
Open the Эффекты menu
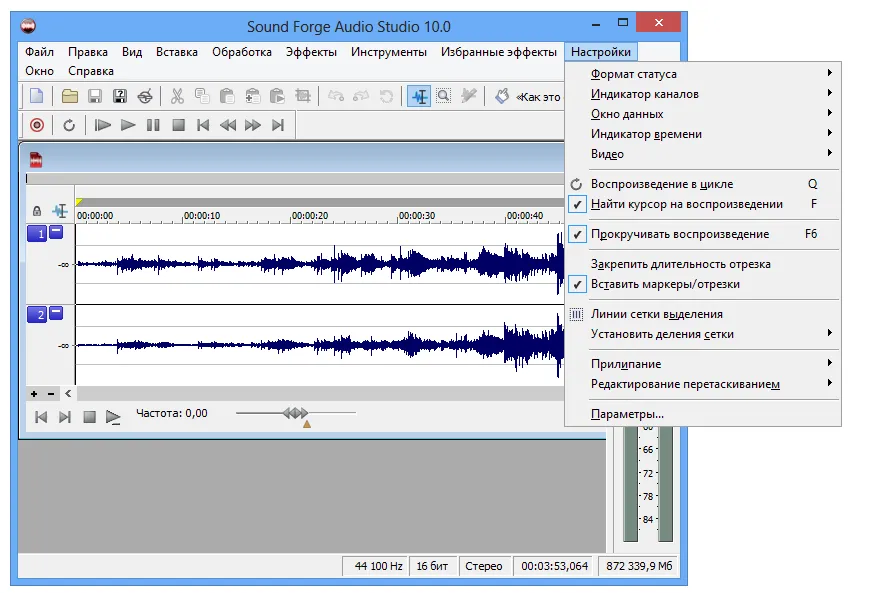click(311, 52)
